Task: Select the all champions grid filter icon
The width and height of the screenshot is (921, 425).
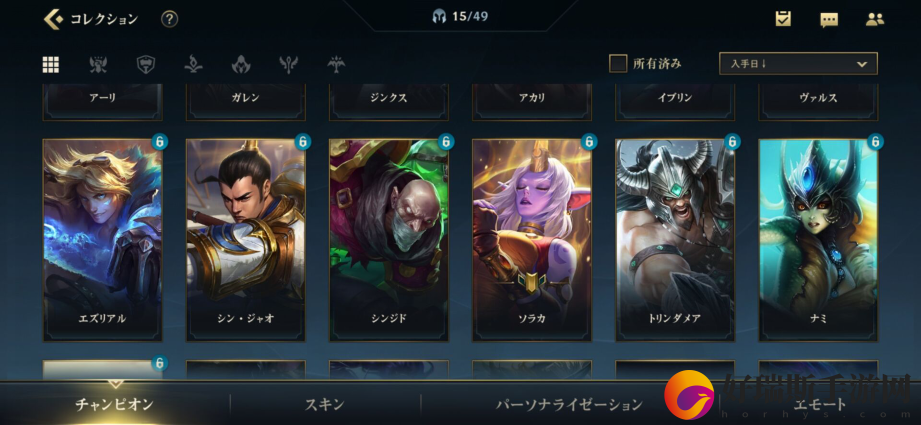Action: (x=51, y=65)
